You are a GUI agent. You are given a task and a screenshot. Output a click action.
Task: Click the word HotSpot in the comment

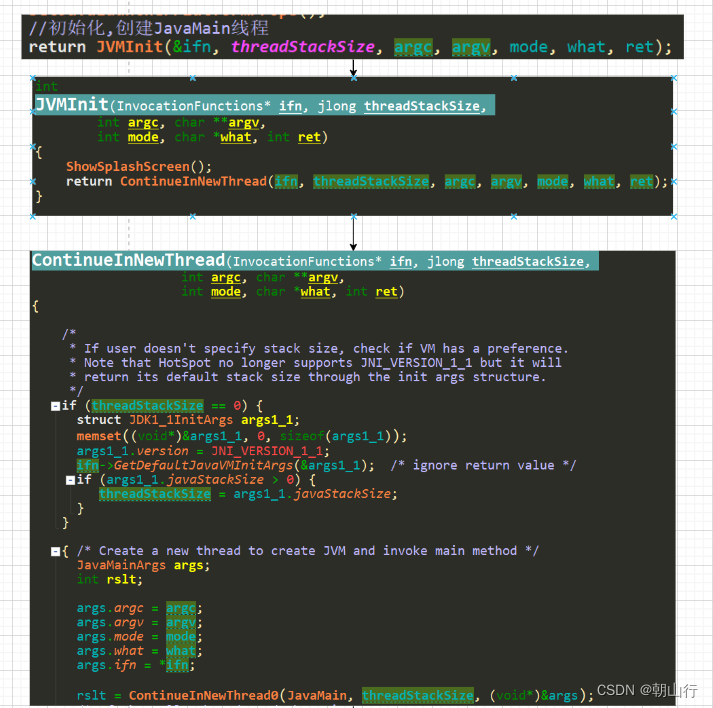point(184,363)
